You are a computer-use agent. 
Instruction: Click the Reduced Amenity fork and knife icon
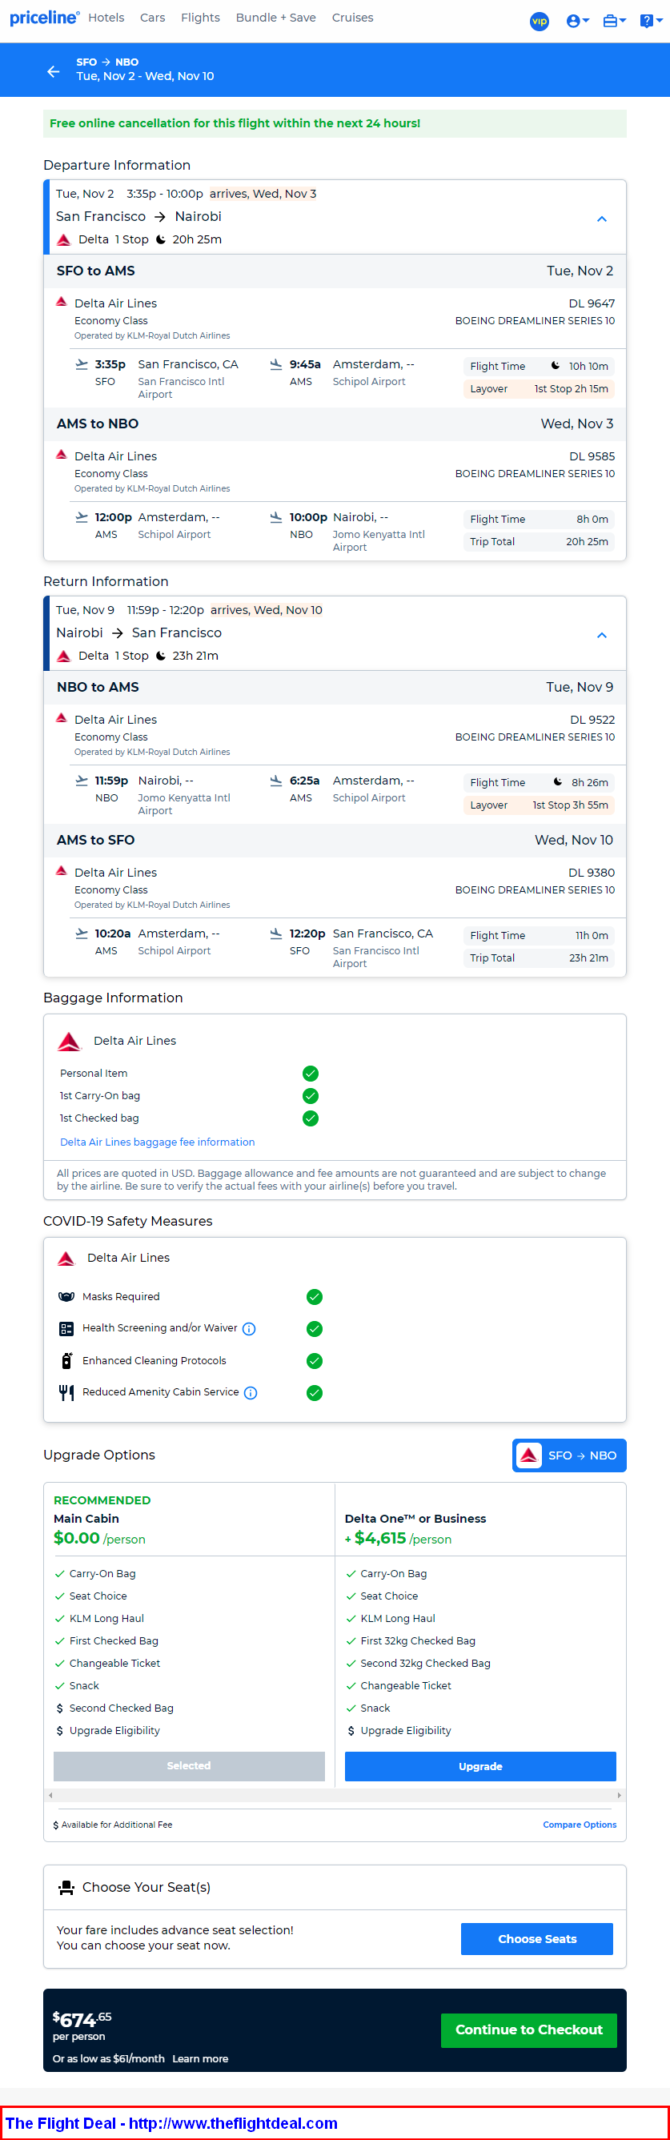[x=67, y=1393]
